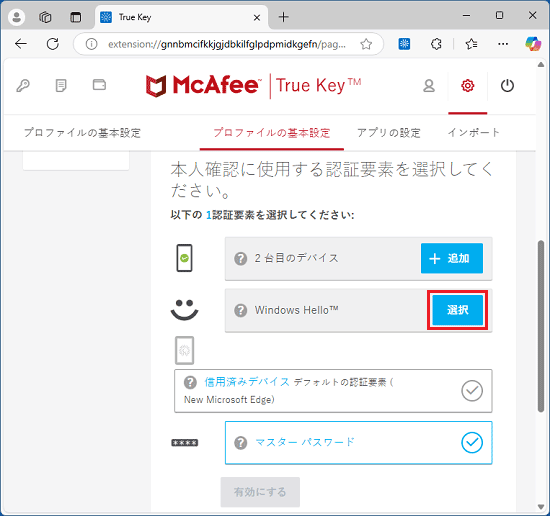Click the Windows Hello™ label

point(296,310)
